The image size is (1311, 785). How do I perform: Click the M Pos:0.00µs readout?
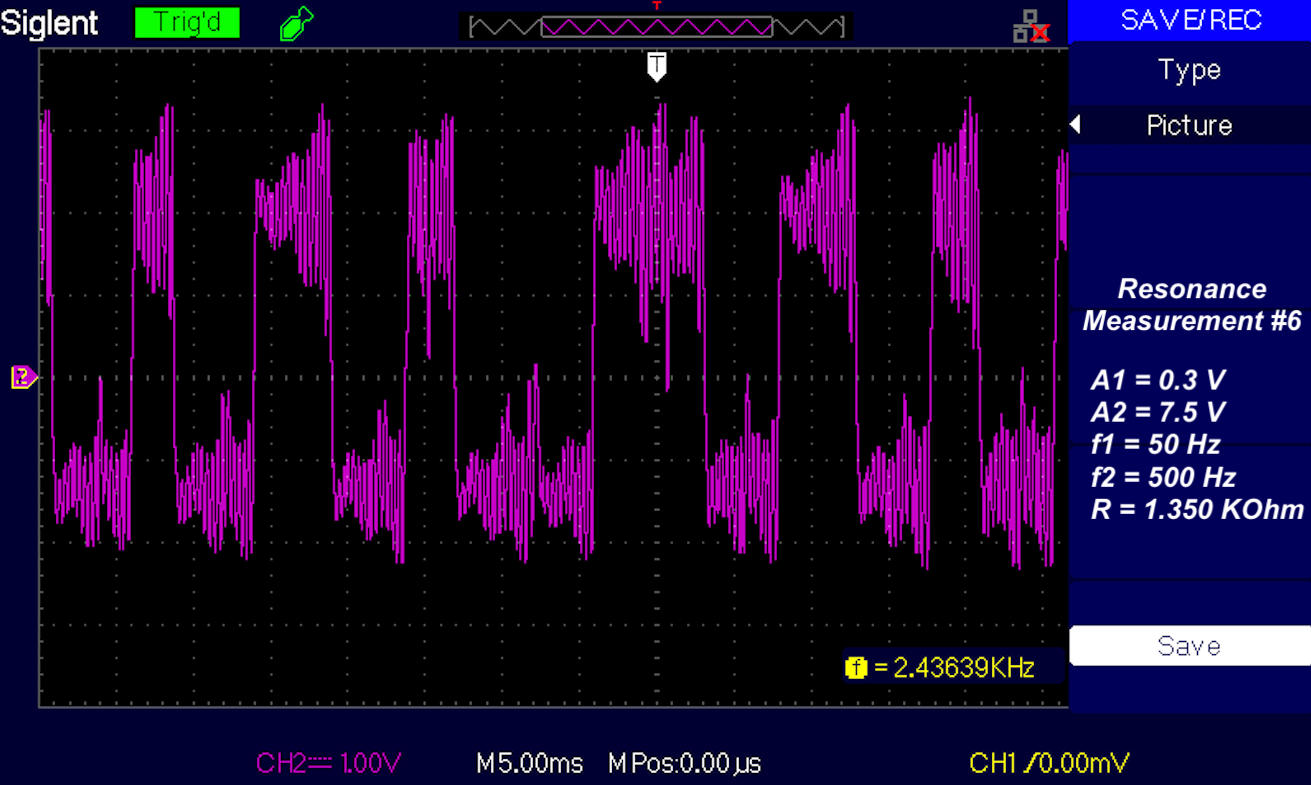pyautogui.click(x=685, y=764)
